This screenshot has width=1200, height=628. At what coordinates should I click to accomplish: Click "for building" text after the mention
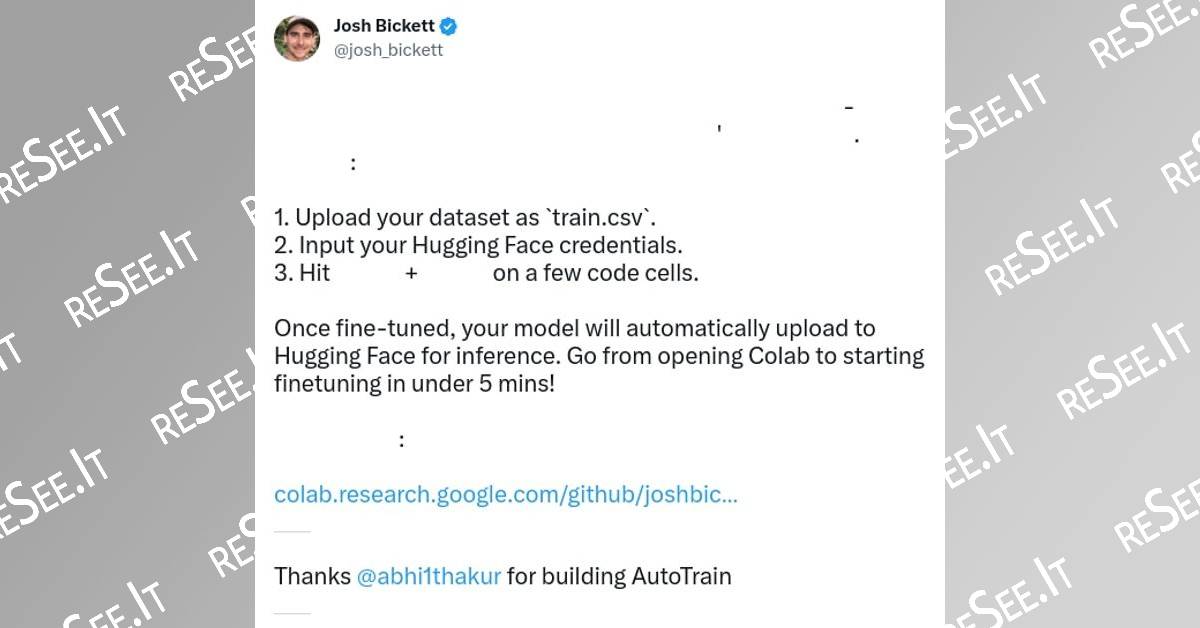click(x=566, y=576)
